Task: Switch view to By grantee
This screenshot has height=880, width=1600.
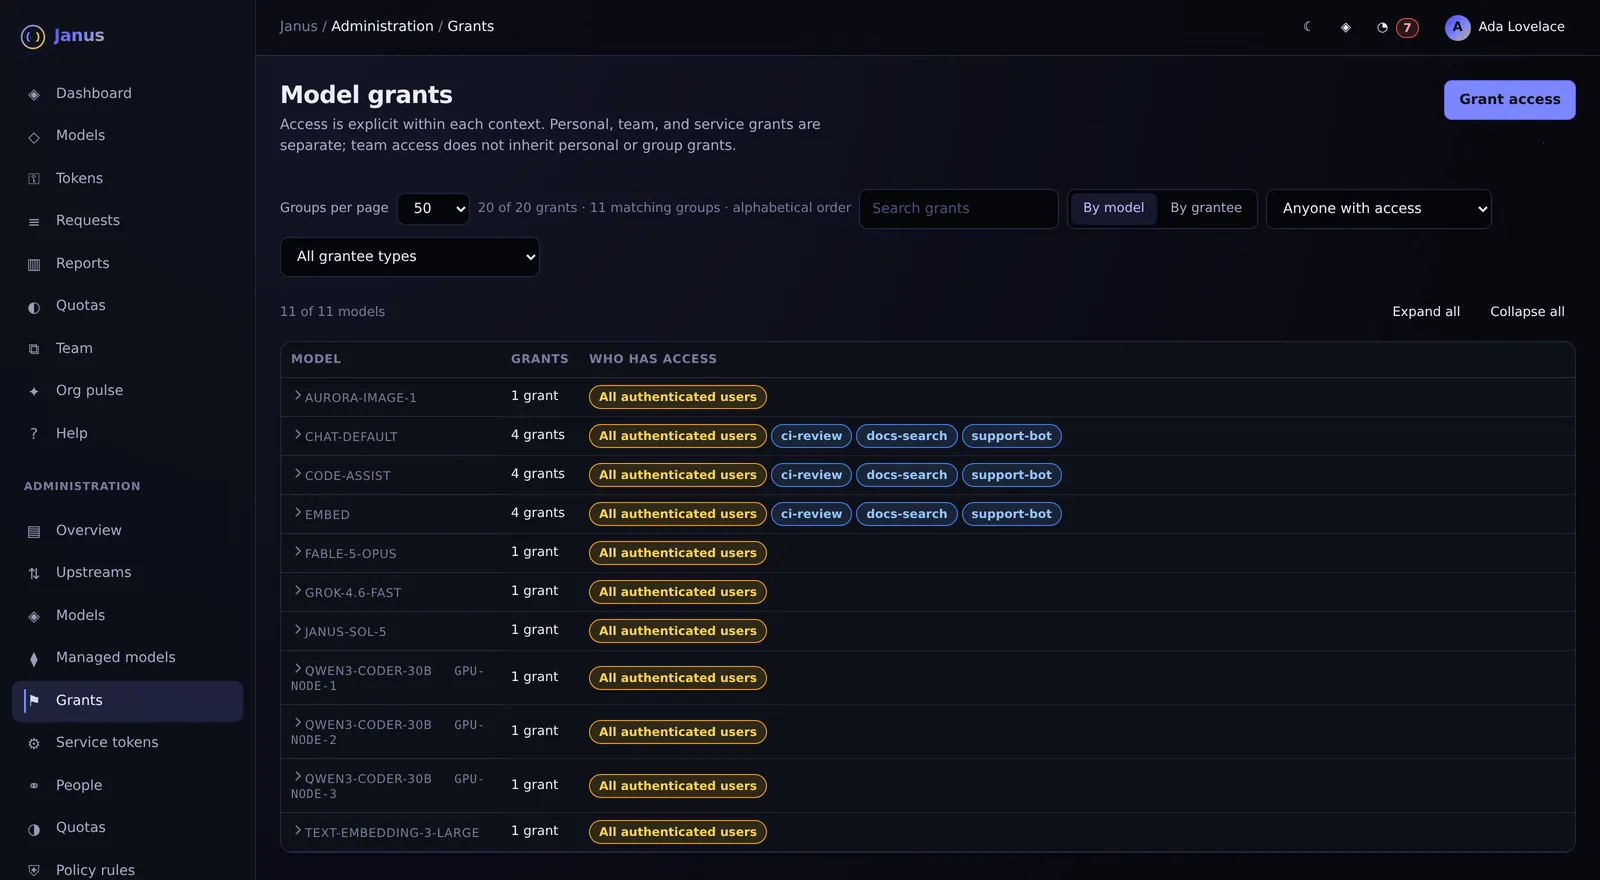Action: coord(1206,208)
